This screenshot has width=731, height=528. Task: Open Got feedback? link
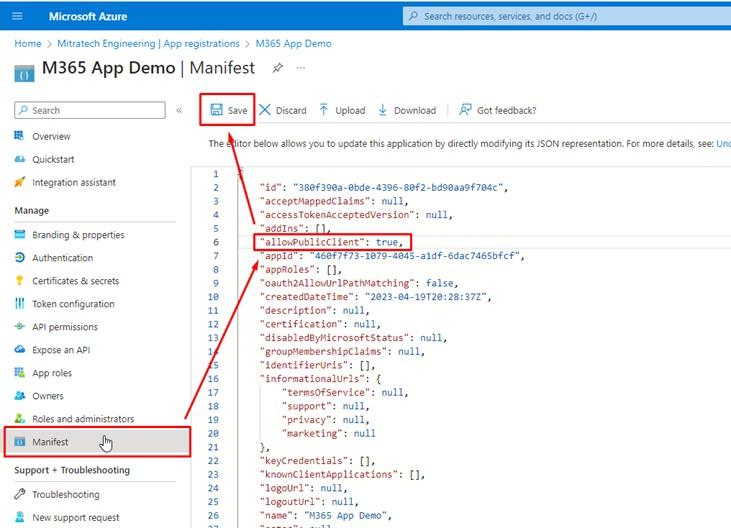(x=506, y=110)
